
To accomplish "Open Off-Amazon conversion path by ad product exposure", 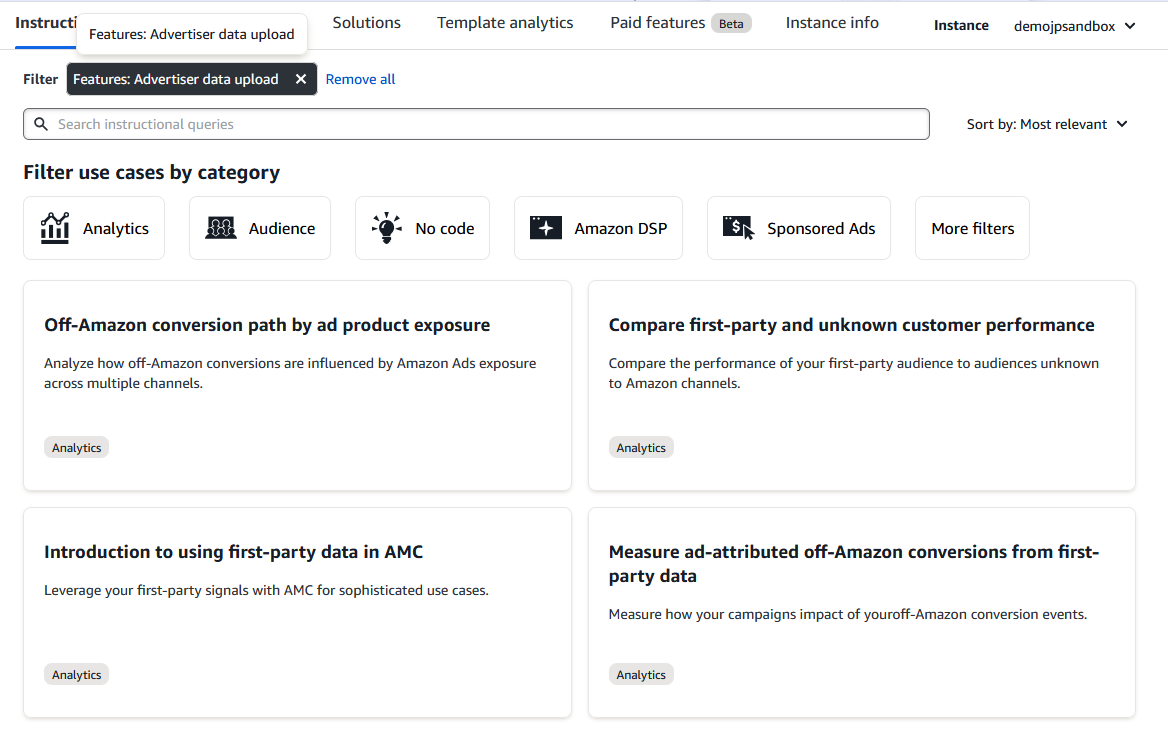I will coord(267,325).
